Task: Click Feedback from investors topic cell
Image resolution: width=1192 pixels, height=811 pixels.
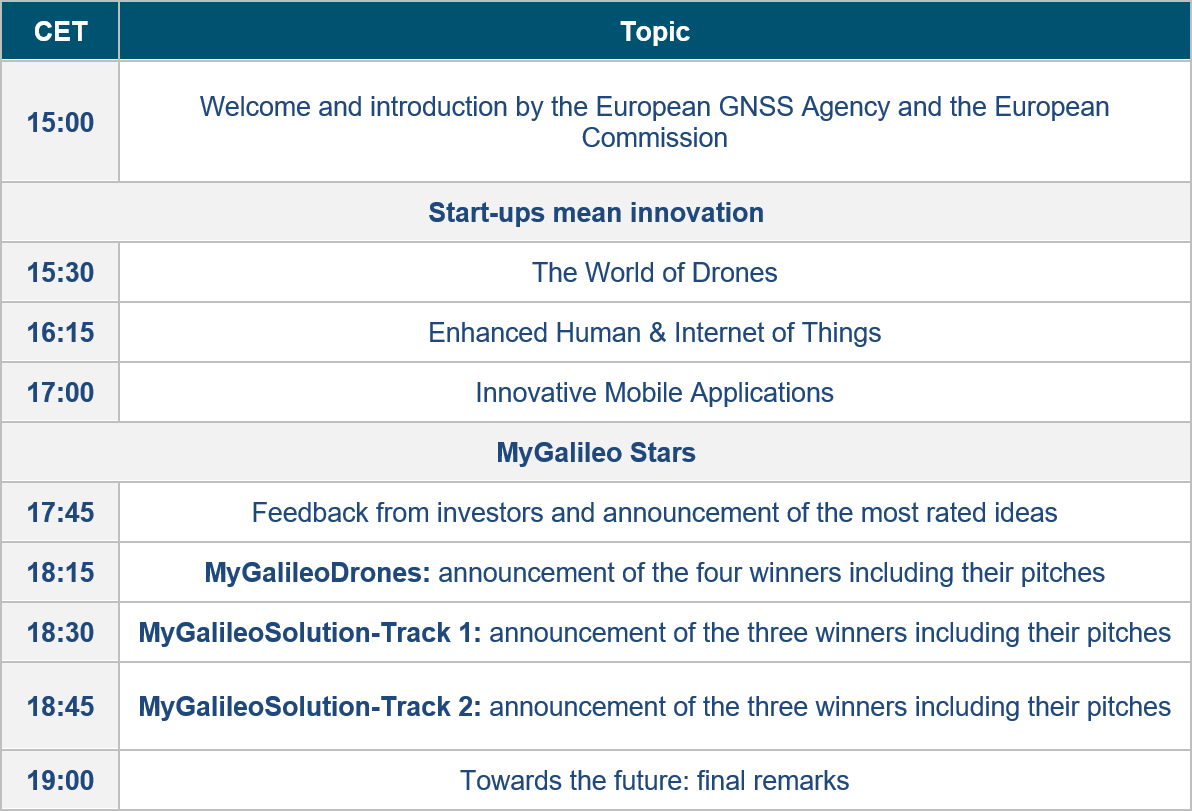Action: pos(655,513)
